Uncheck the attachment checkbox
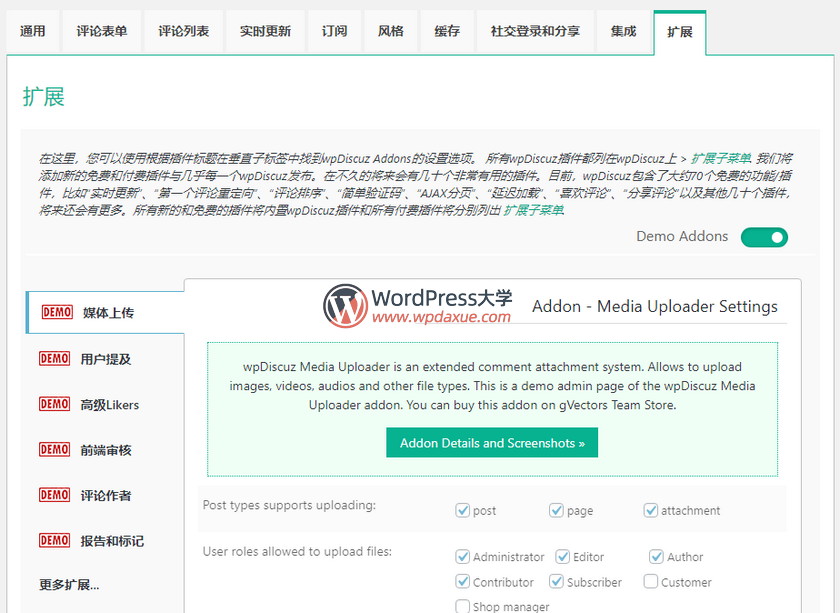The height and width of the screenshot is (613, 840). pos(650,510)
